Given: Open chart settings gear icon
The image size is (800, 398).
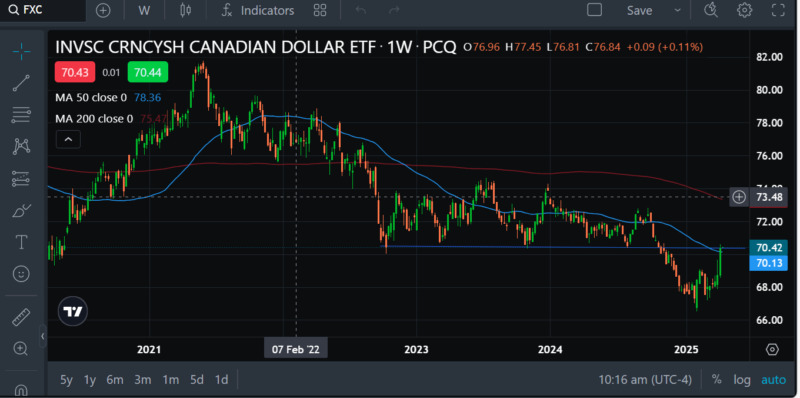Looking at the screenshot, I should tap(744, 10).
